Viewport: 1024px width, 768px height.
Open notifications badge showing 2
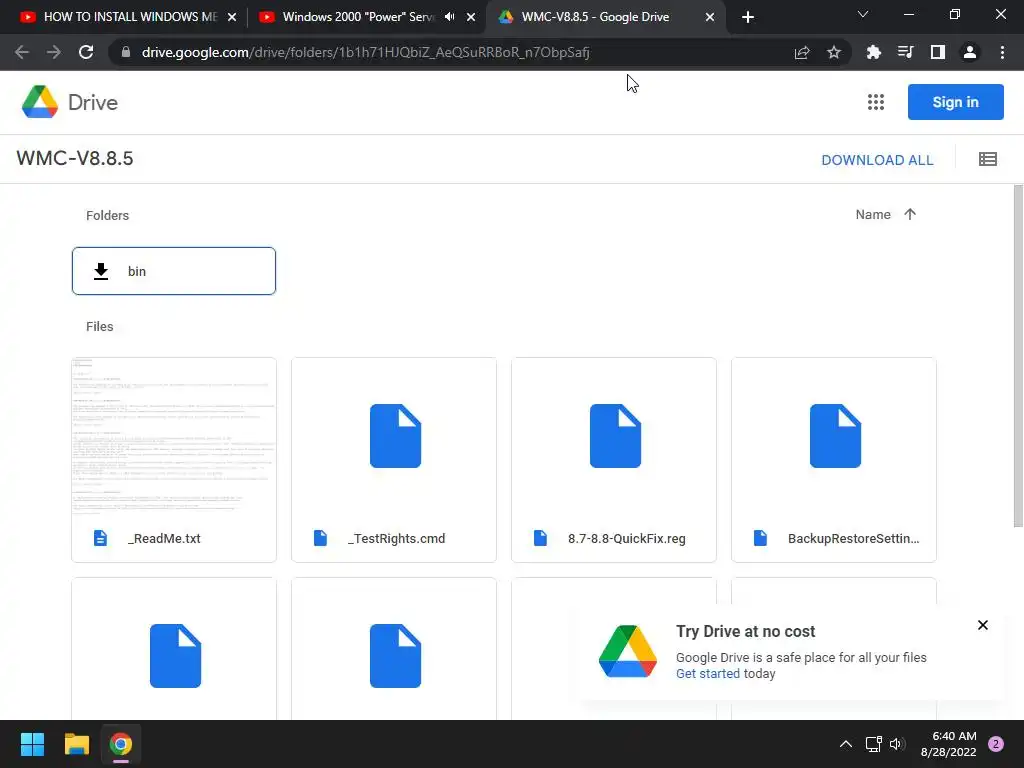[x=996, y=744]
